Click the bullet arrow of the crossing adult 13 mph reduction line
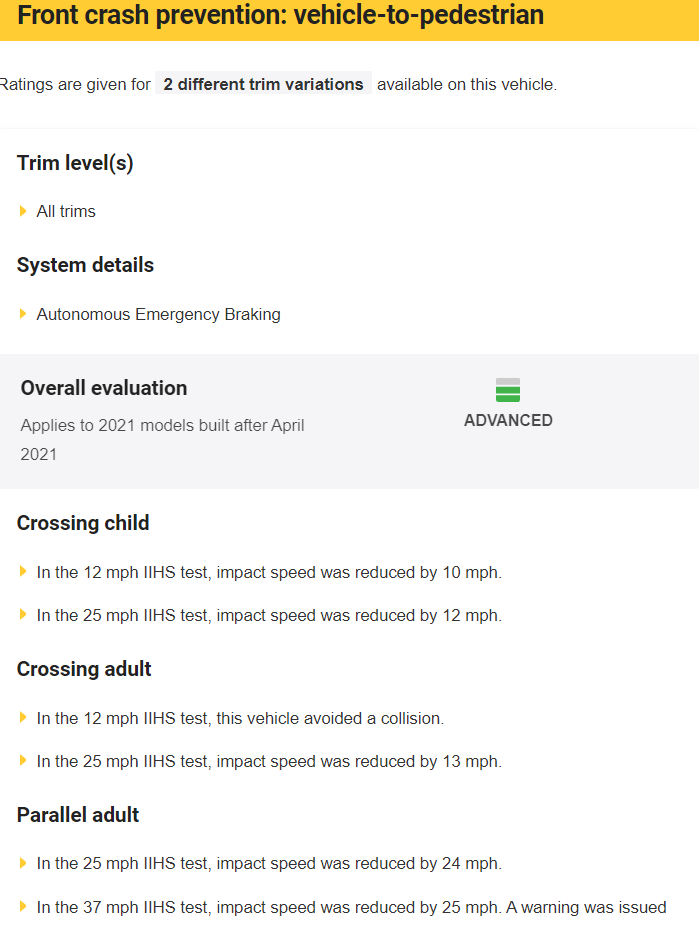This screenshot has width=699, height=926. click(23, 760)
